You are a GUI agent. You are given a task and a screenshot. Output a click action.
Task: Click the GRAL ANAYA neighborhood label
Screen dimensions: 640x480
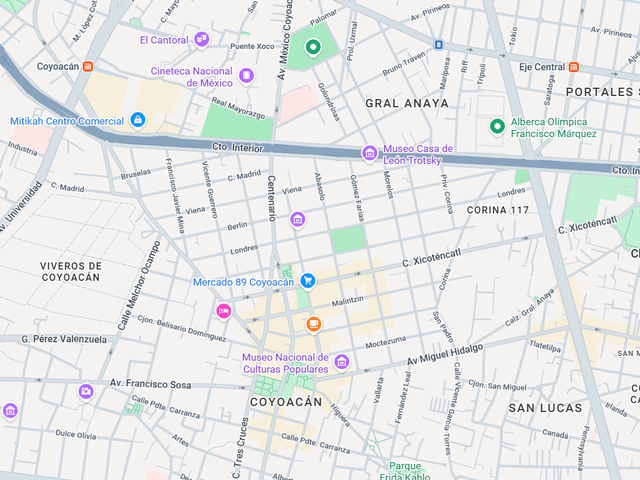coord(407,104)
